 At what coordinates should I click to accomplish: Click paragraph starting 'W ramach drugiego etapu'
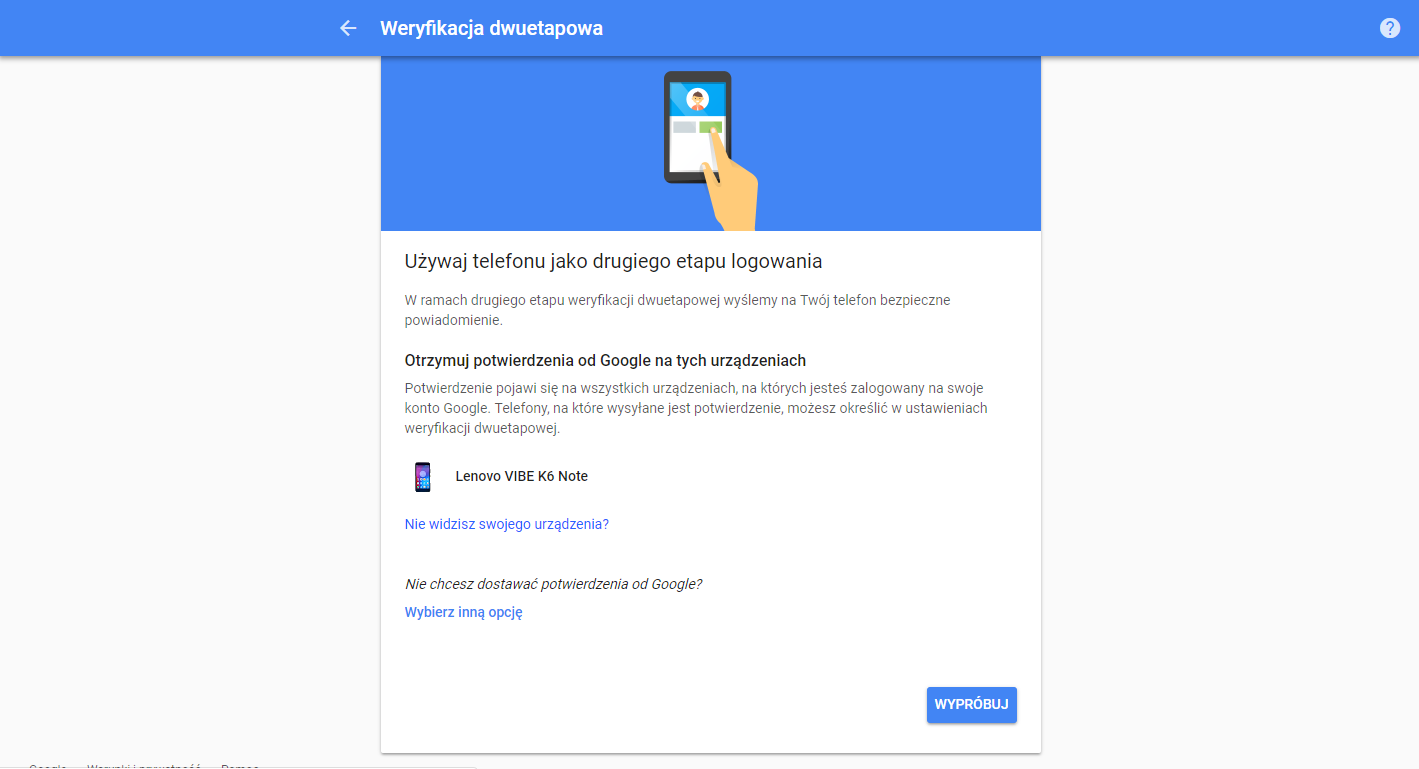677,310
